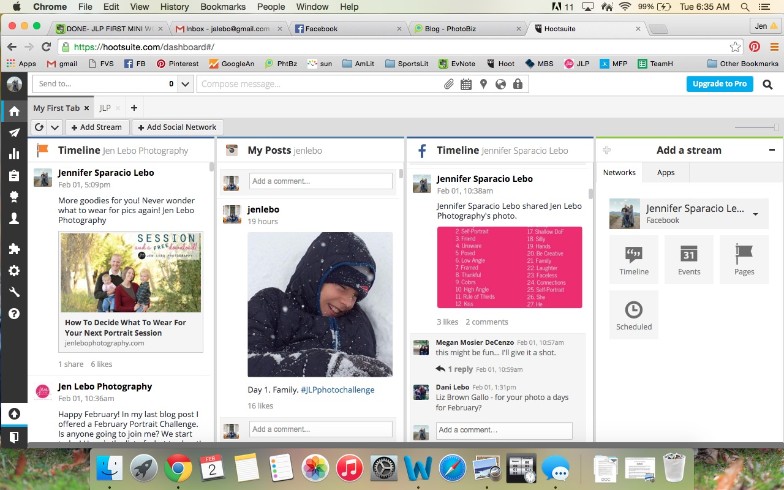This screenshot has height=490, width=784.
Task: Open the #JLPphotochallenge hashtag link
Action: [x=338, y=390]
